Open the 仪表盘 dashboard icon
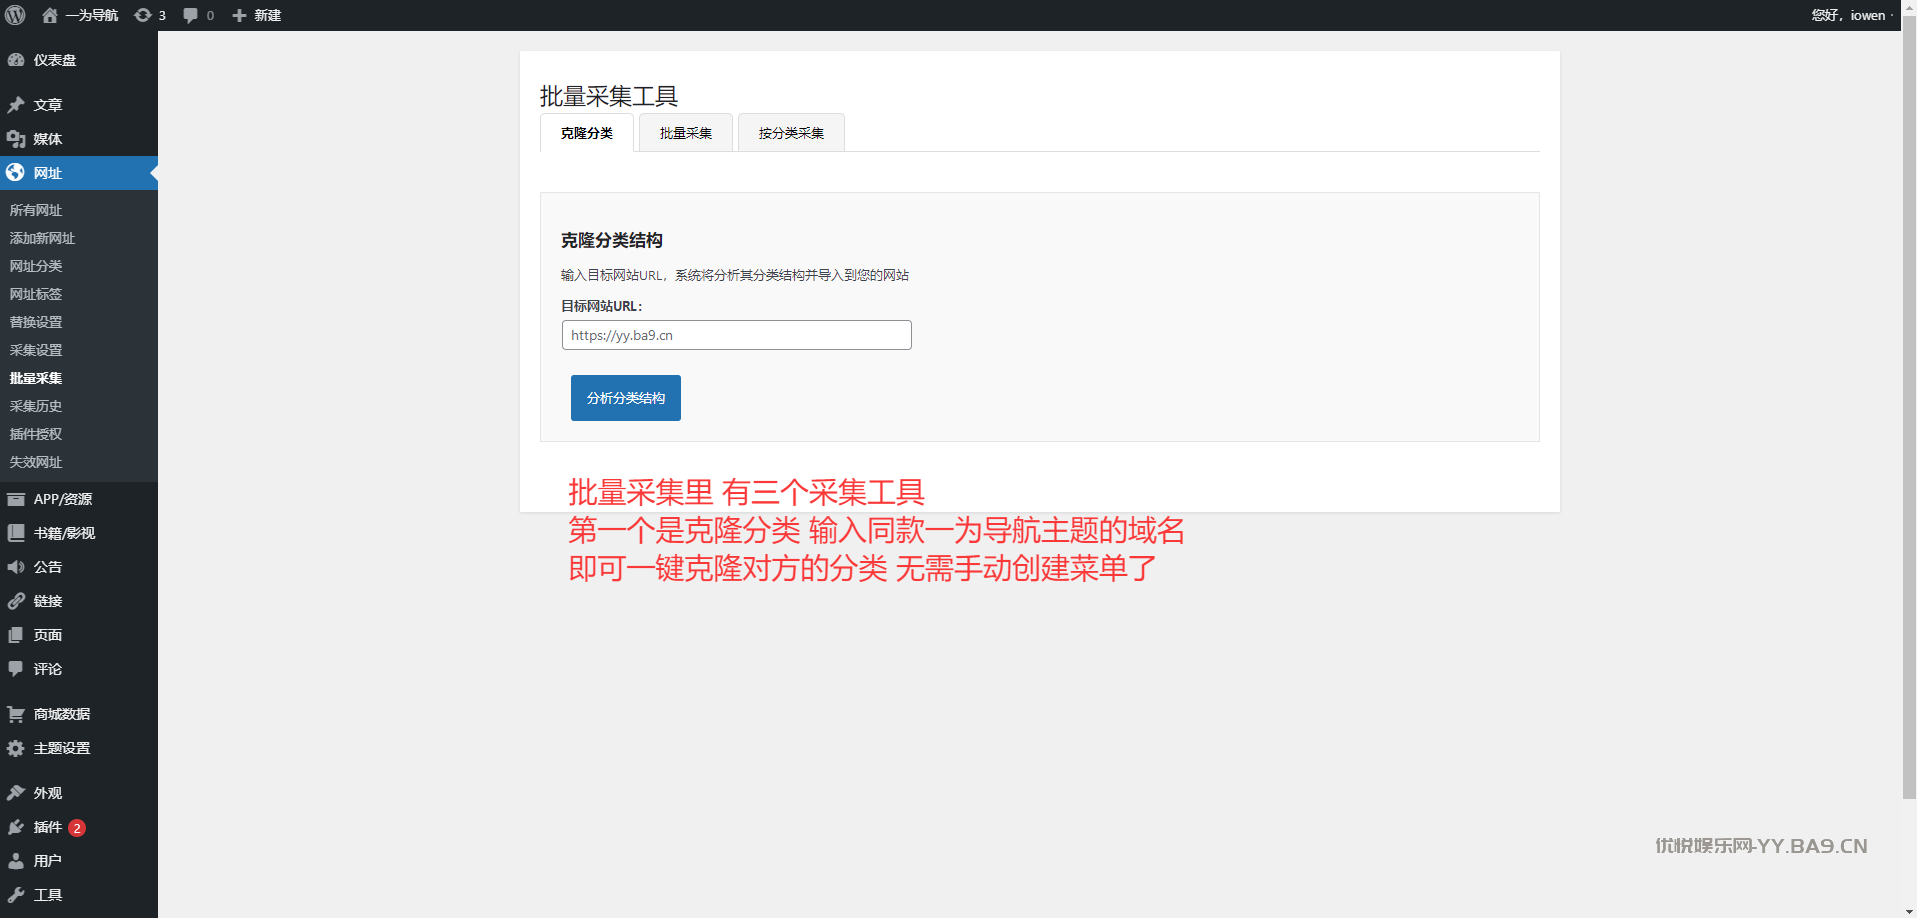The image size is (1917, 918). point(16,60)
